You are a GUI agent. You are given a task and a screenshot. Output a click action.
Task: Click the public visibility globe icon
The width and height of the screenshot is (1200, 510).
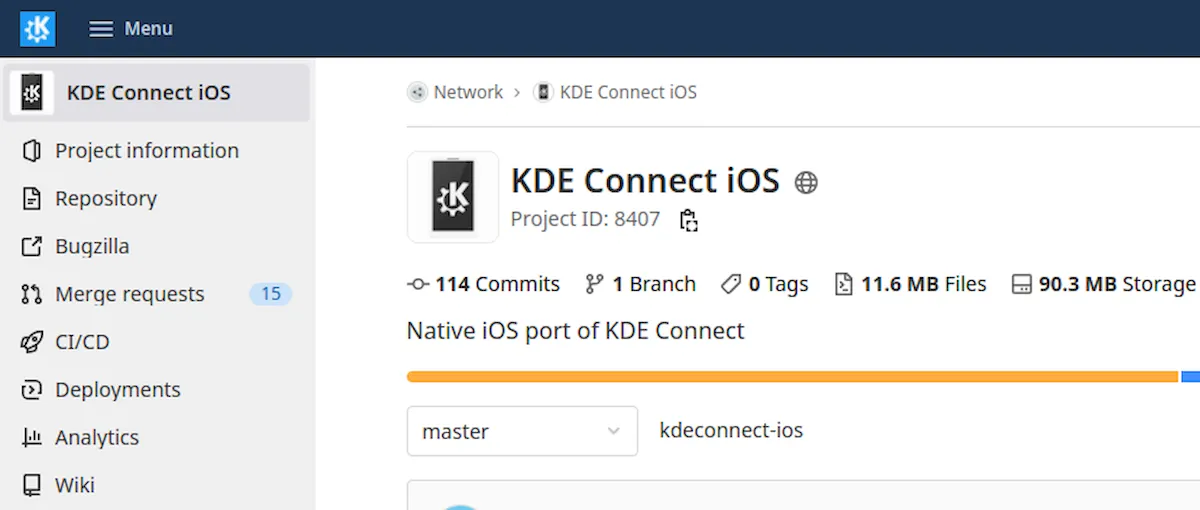tap(806, 183)
